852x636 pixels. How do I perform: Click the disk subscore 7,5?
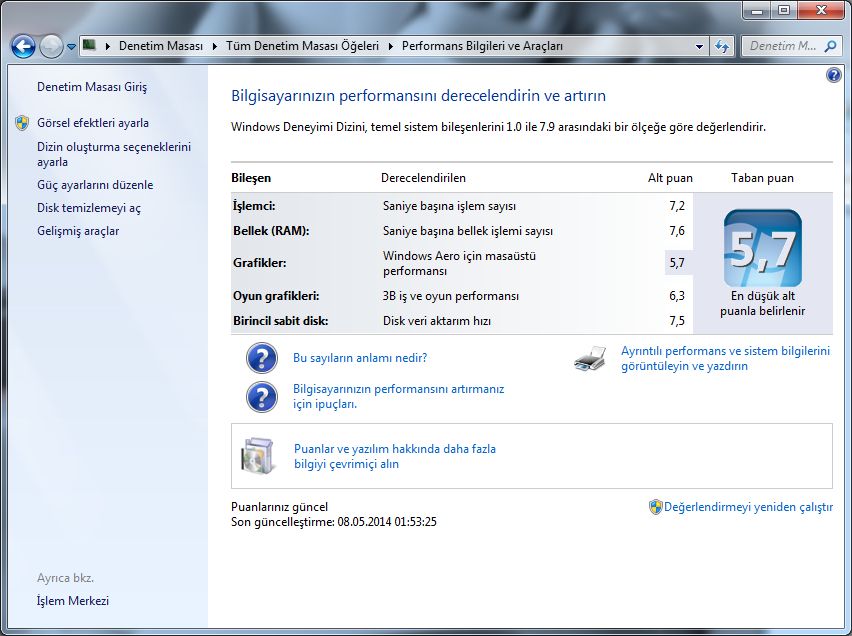[x=677, y=321]
